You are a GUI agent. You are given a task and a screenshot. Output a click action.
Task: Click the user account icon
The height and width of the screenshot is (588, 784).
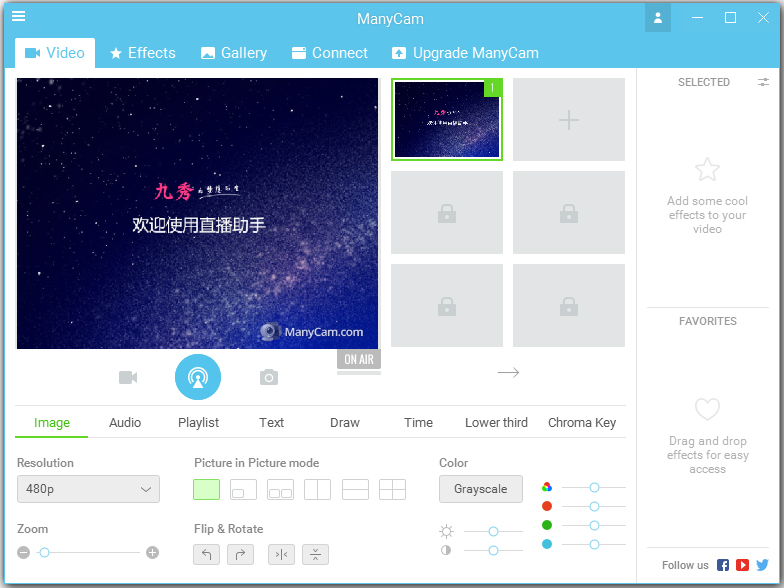pos(657,17)
